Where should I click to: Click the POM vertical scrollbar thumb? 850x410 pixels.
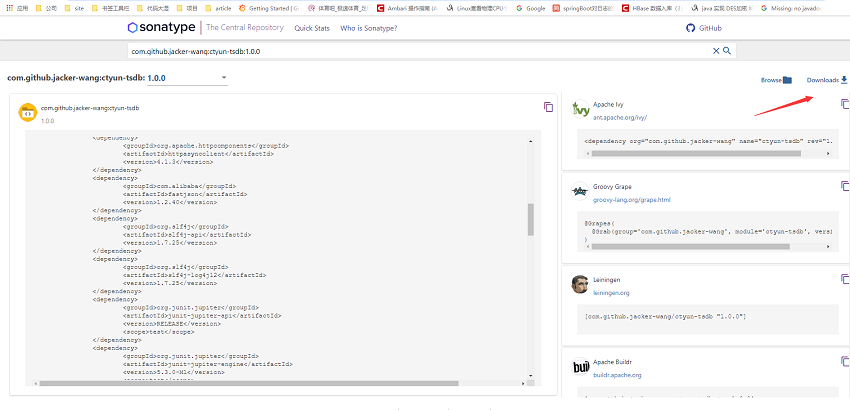tap(531, 220)
